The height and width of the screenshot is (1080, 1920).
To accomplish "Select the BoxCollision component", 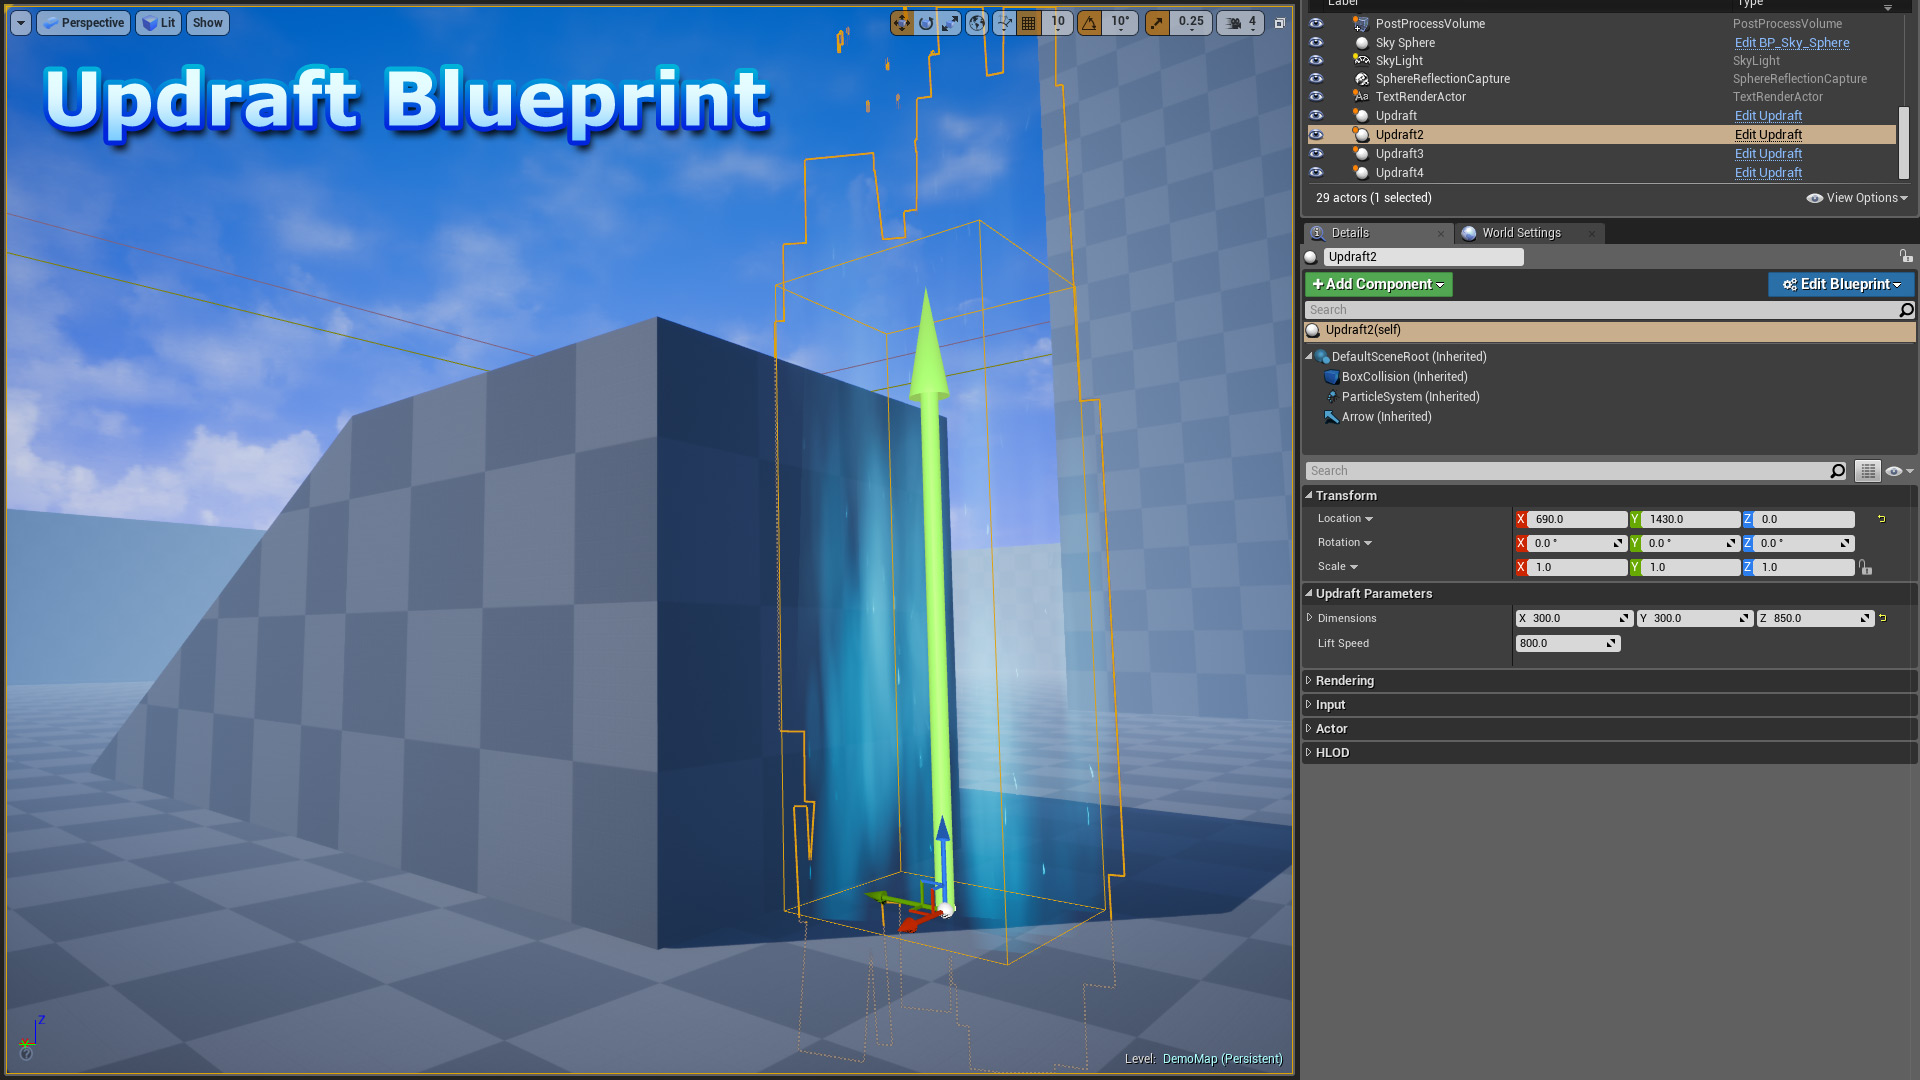I will (1404, 377).
